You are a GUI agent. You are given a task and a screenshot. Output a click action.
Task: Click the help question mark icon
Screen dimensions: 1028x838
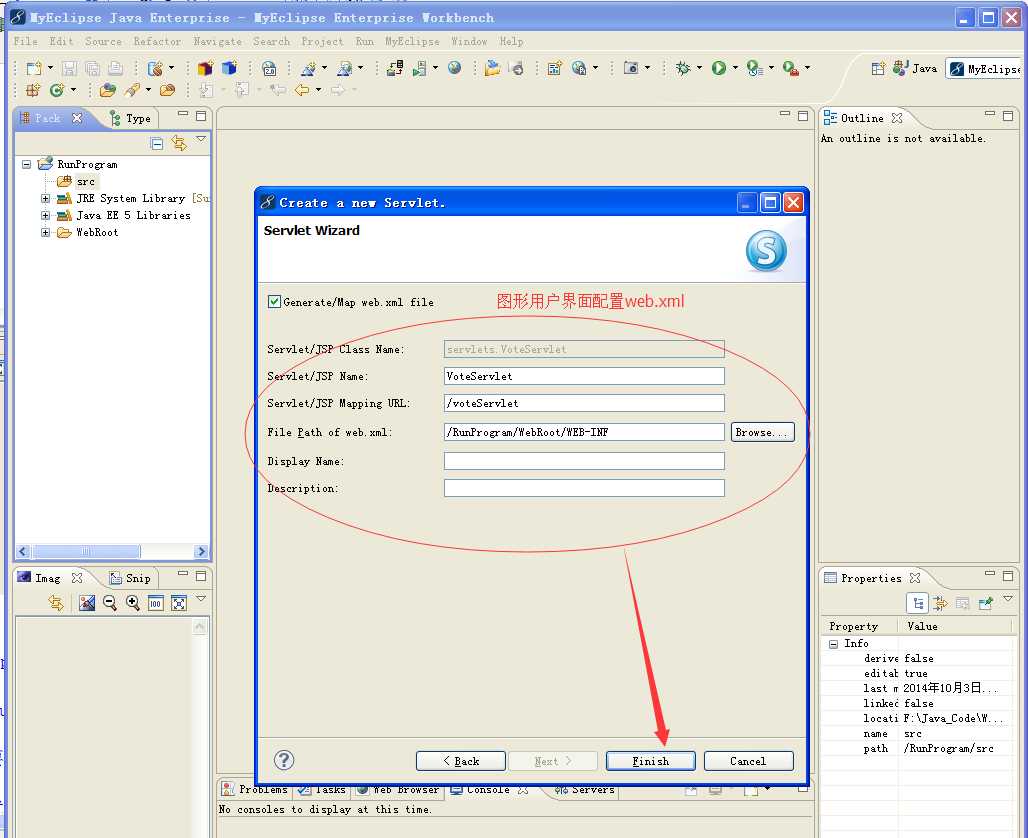pos(284,760)
